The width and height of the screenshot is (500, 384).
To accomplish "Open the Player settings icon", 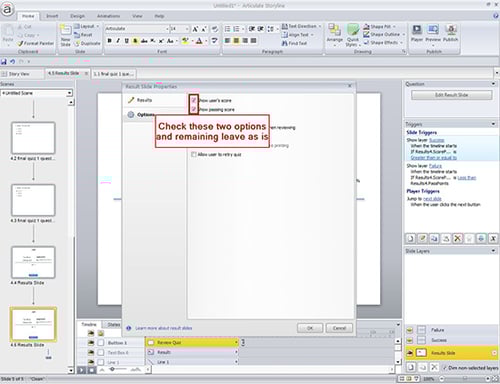I will 417,33.
